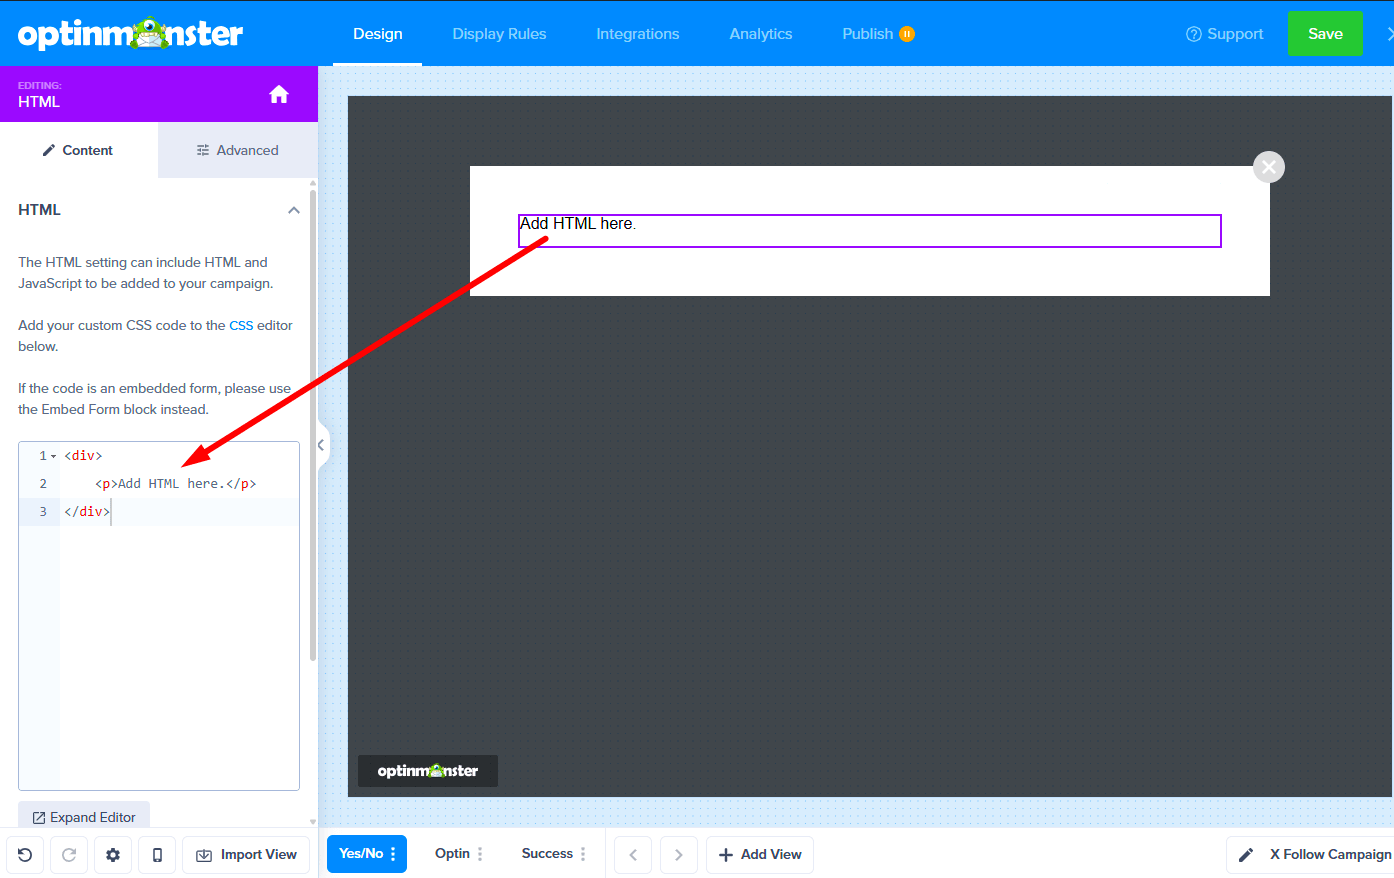Click the home icon in the HTML header

pyautogui.click(x=279, y=94)
